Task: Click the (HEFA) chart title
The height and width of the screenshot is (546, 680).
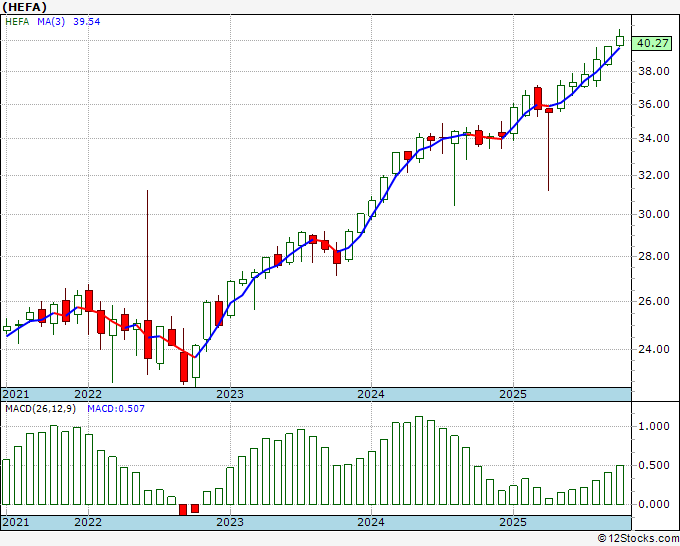Action: click(24, 7)
